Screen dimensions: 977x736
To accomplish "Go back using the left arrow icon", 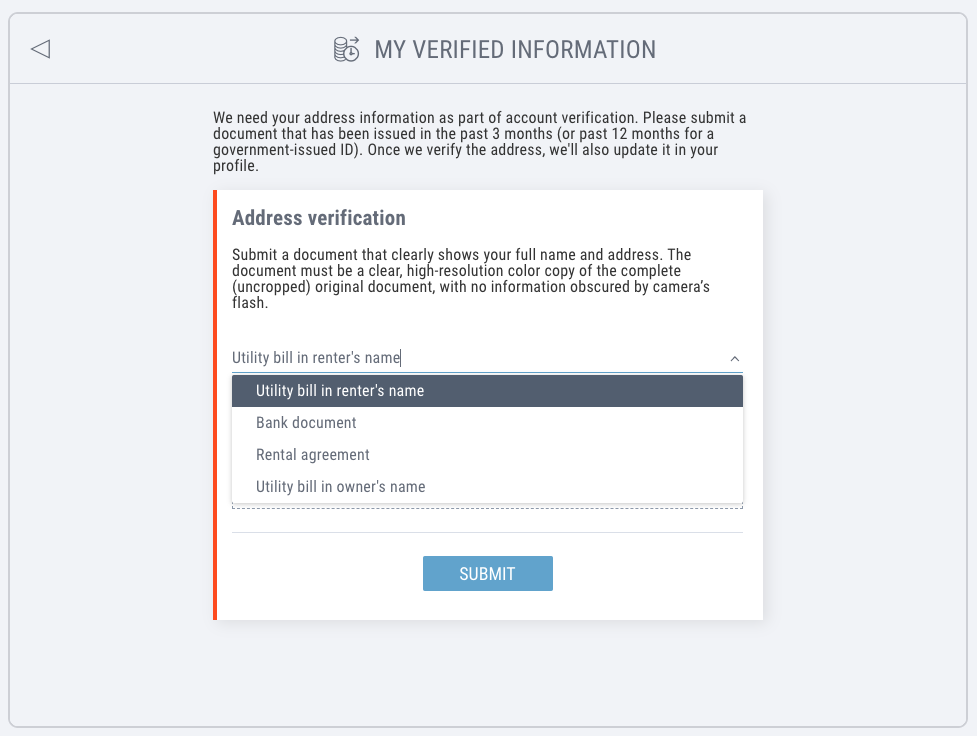I will click(40, 49).
